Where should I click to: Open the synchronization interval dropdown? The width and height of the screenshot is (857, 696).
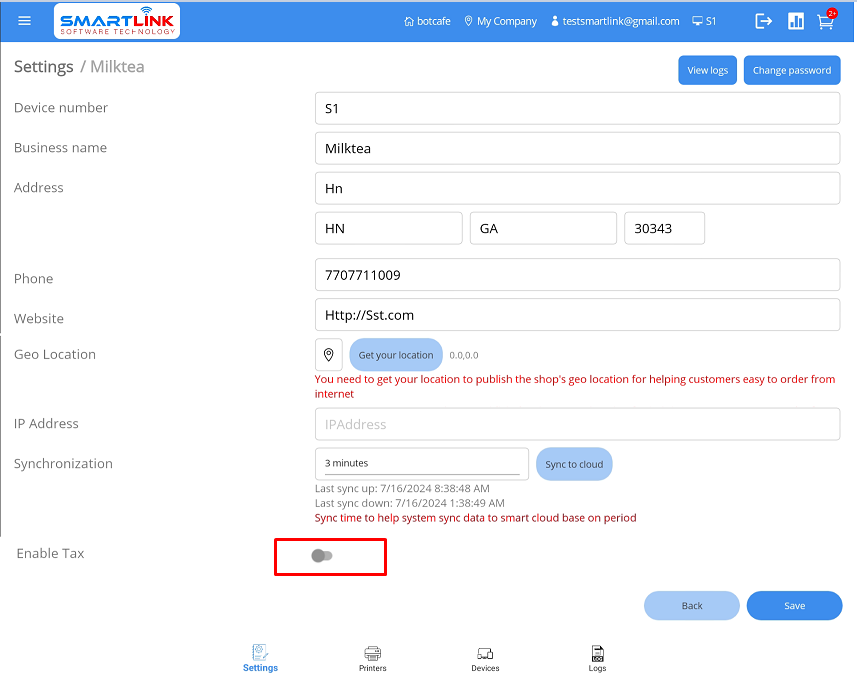tap(421, 464)
